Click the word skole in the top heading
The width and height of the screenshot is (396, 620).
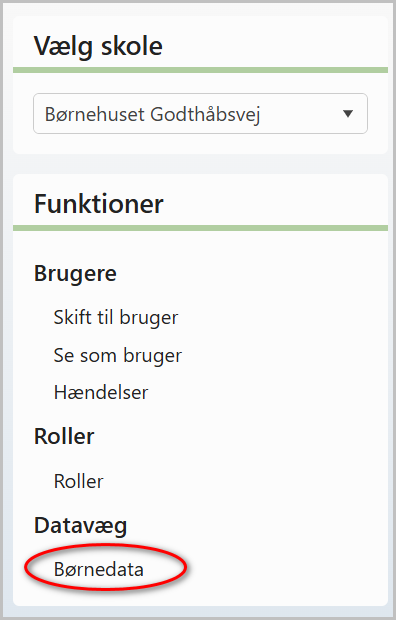(x=132, y=46)
